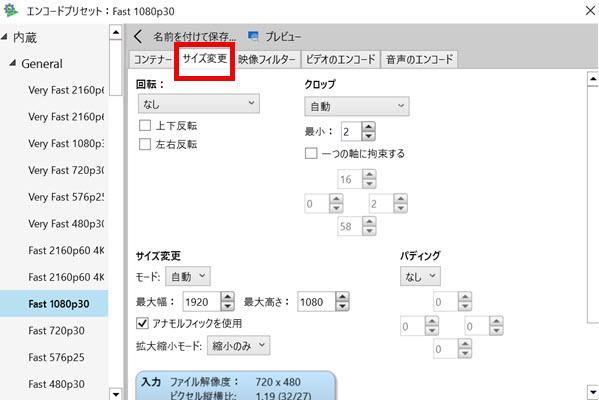Open the 回転 rotation dropdown
This screenshot has width=599, height=400.
(199, 104)
